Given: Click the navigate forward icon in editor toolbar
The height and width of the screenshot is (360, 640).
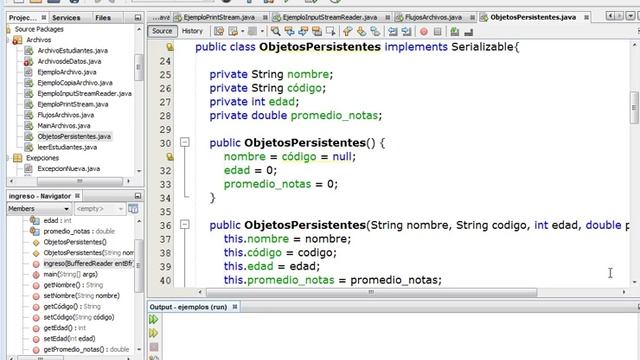Looking at the screenshot, I should pos(253,31).
